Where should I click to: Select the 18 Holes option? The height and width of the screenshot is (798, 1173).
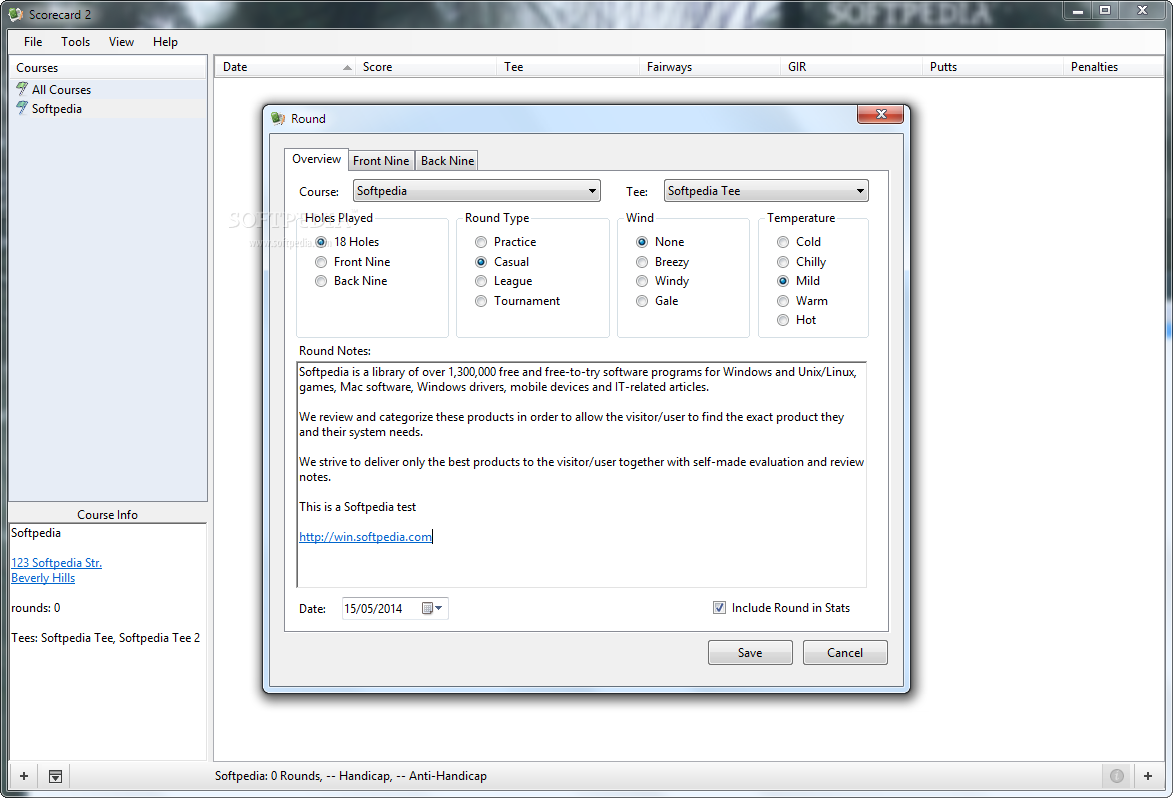click(349, 242)
